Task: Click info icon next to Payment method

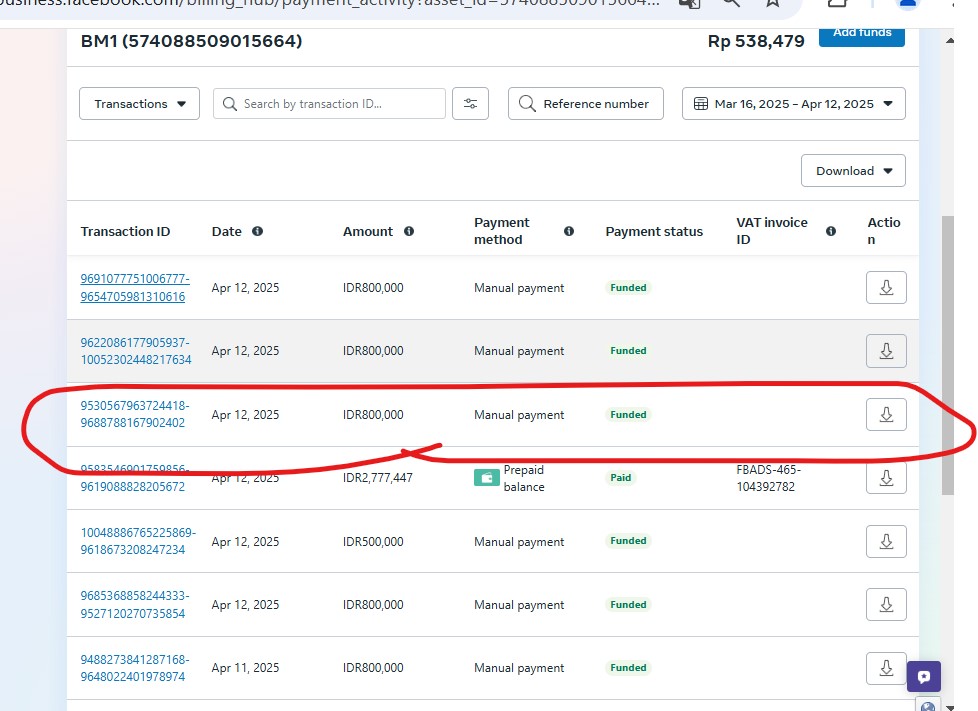Action: click(x=568, y=231)
